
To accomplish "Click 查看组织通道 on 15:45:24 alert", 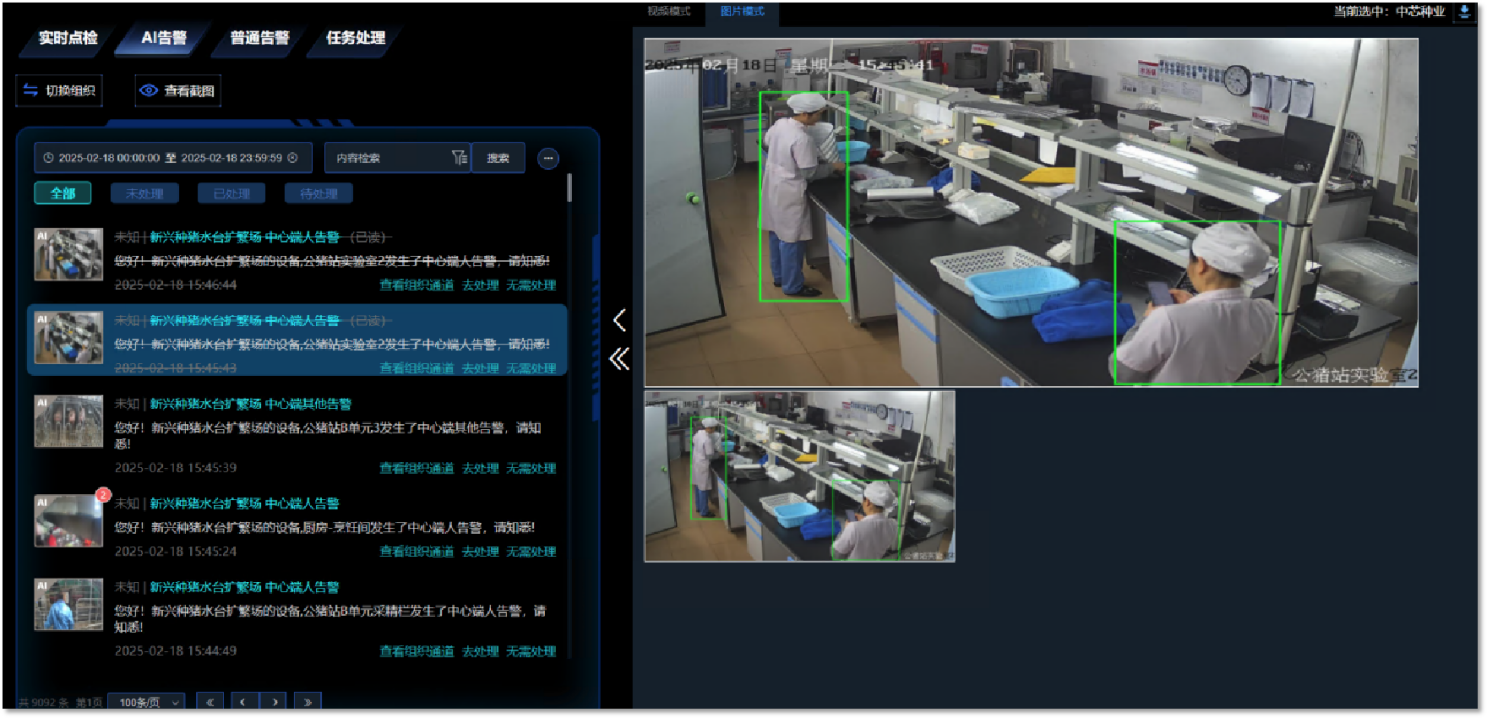I will pos(417,551).
